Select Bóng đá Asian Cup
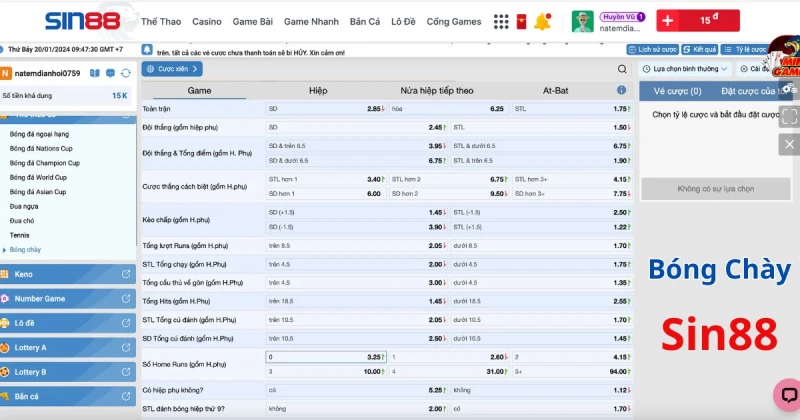Image resolution: width=800 pixels, height=420 pixels. [x=38, y=192]
